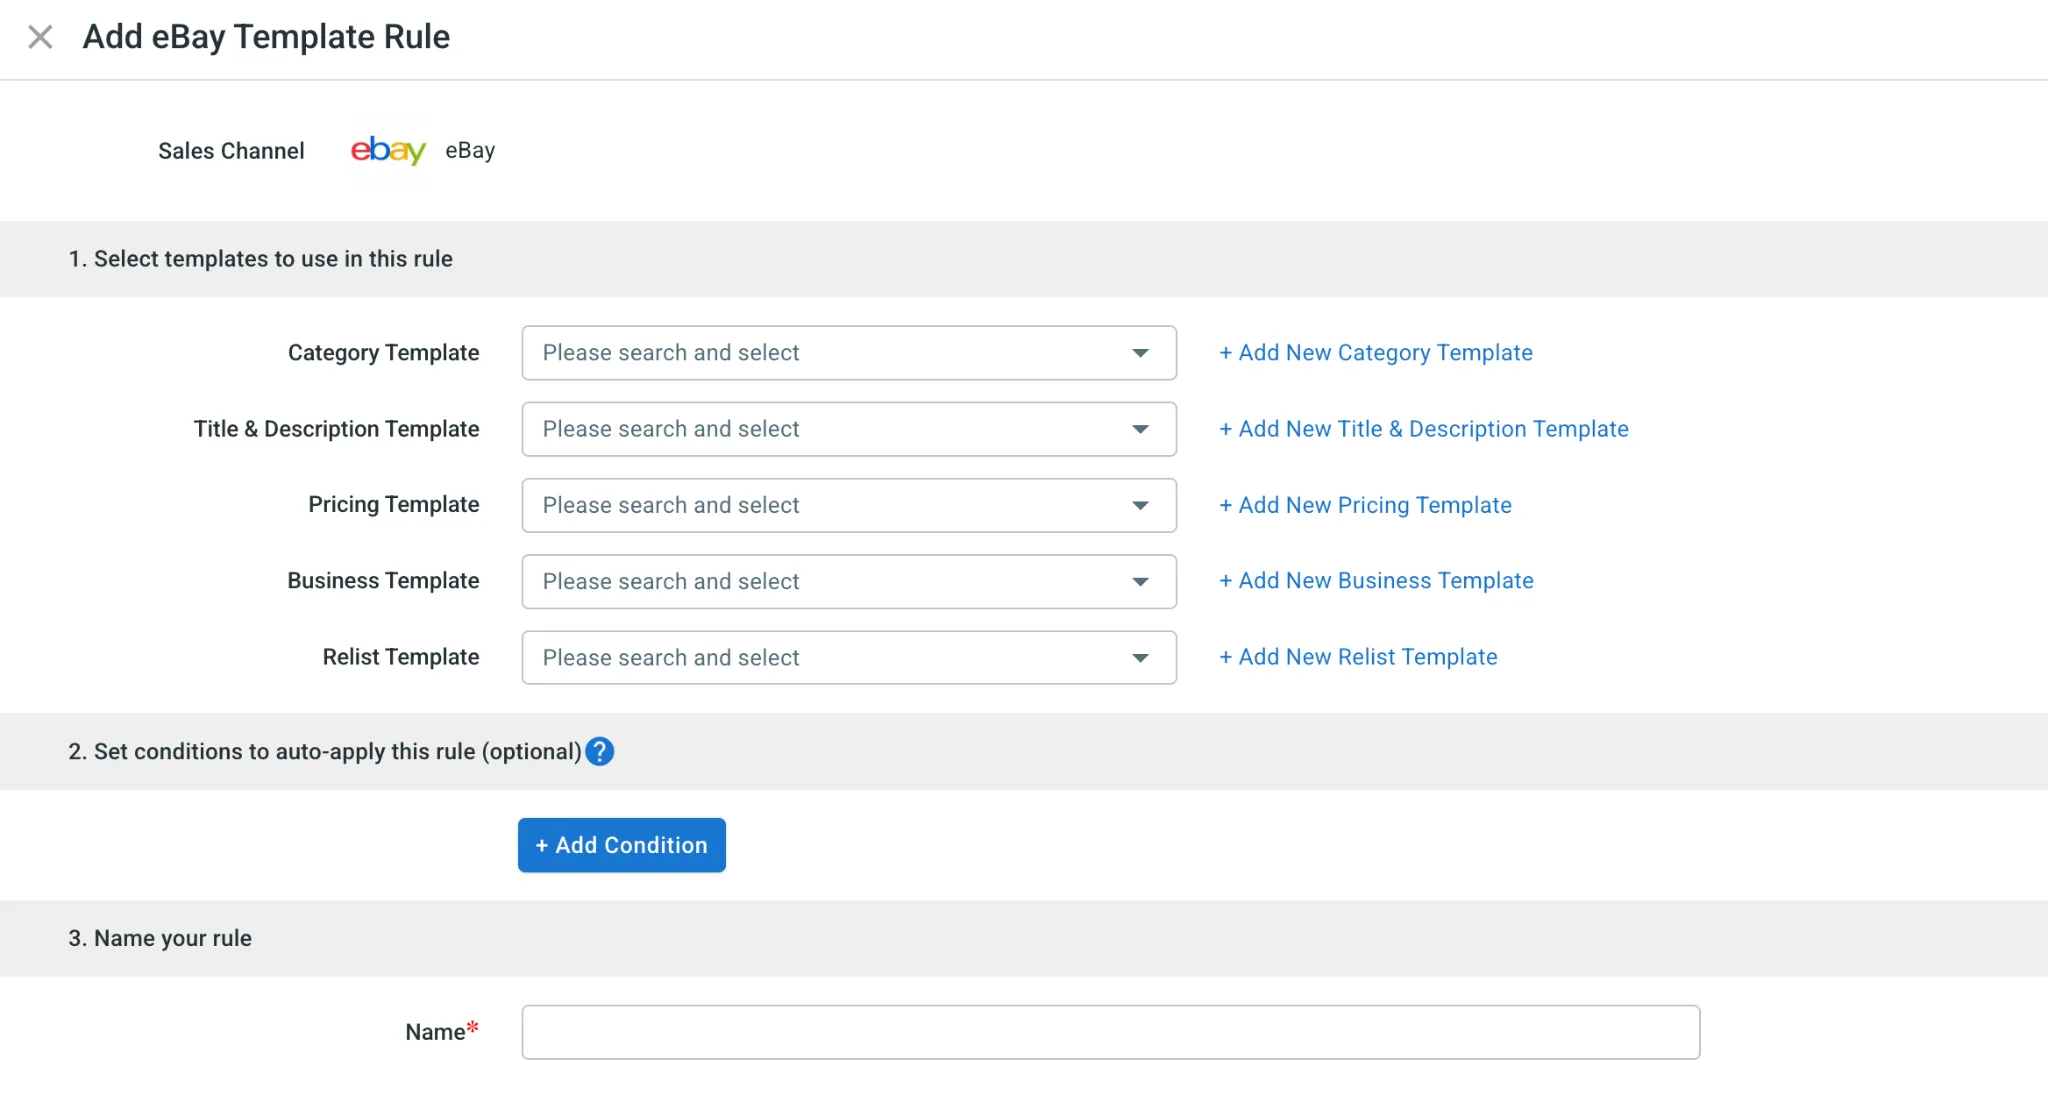Screen dimensions: 2048x1112
Task: Click Add New Relist Template link
Action: [1358, 657]
